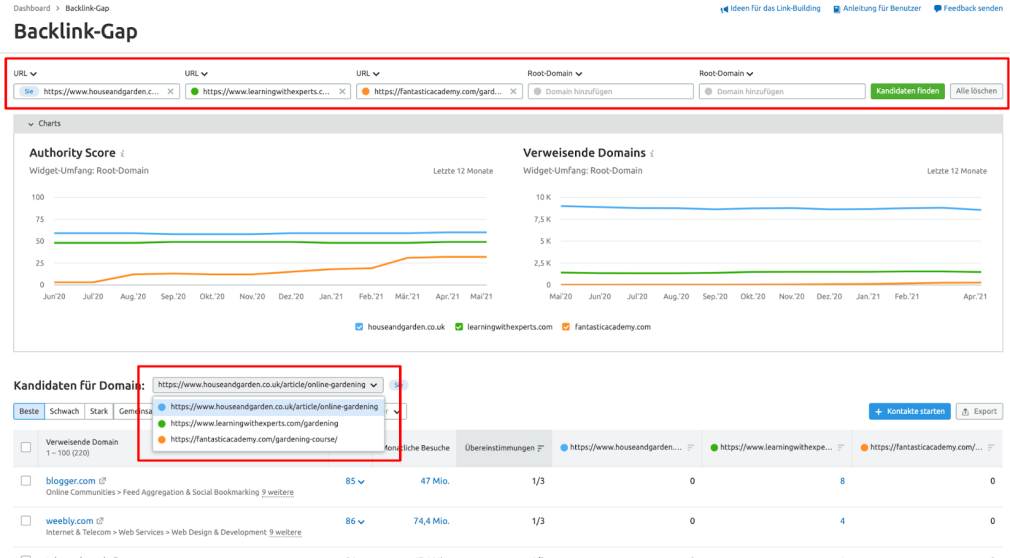Focus the first Domain hinzufügen input
This screenshot has width=1010, height=558.
(x=611, y=91)
